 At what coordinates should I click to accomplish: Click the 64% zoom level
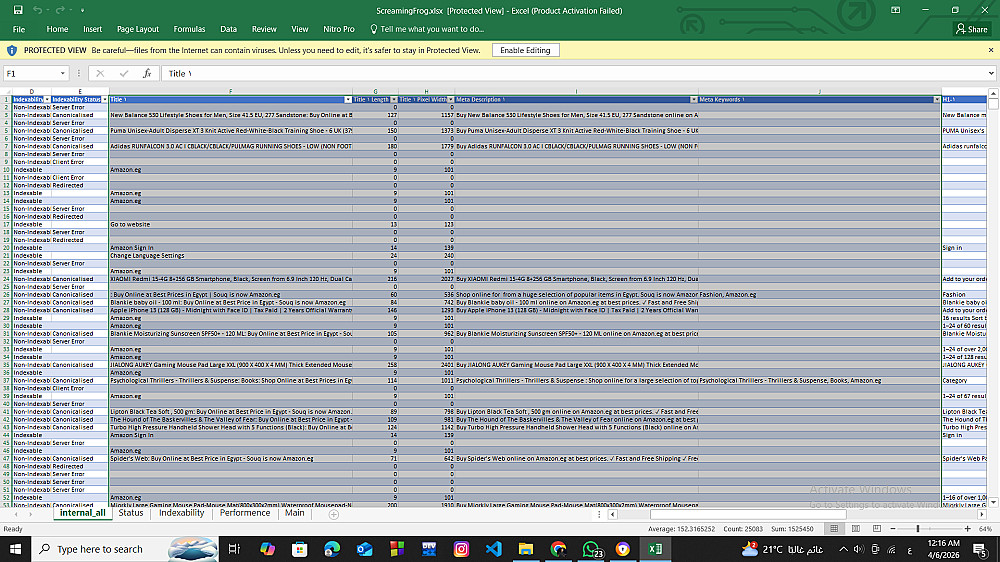click(x=985, y=529)
